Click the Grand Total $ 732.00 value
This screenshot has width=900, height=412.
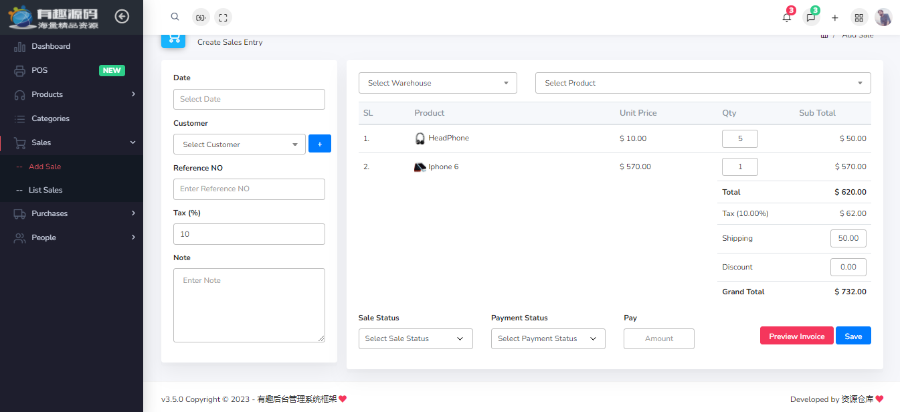(x=851, y=291)
